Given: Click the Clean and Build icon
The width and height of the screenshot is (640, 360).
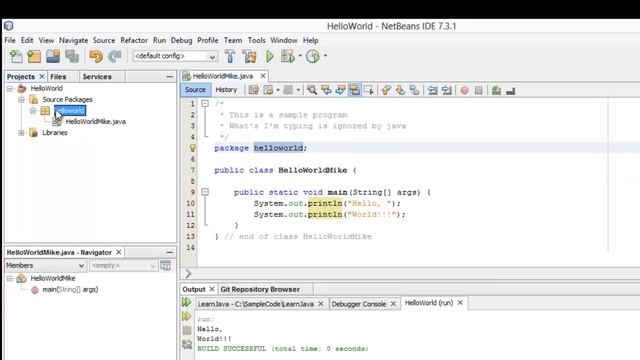Looking at the screenshot, I should pyautogui.click(x=249, y=56).
